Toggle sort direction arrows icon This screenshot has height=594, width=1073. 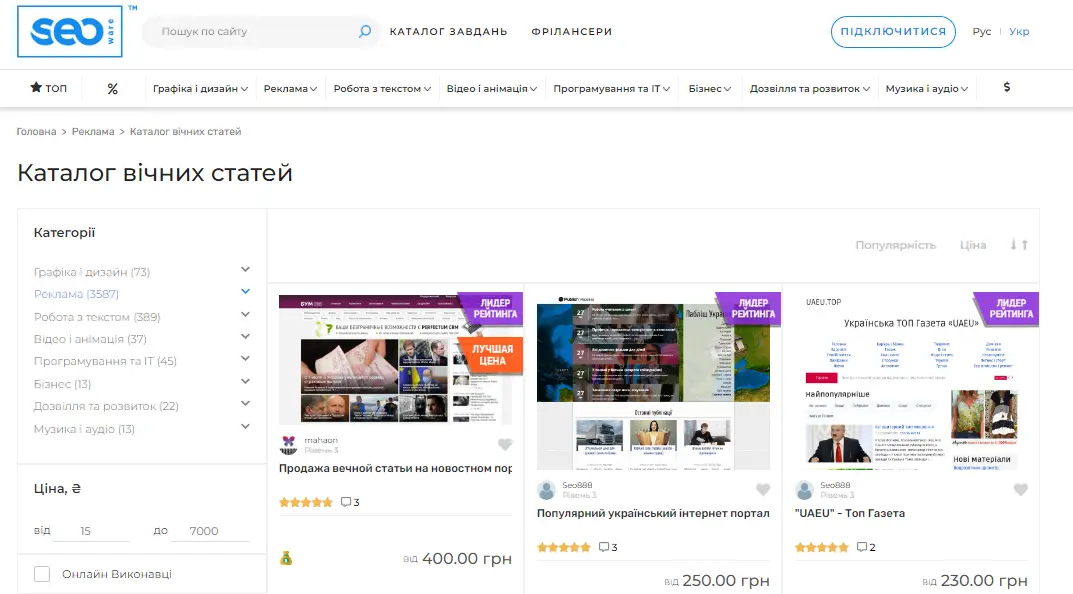pos(1019,244)
